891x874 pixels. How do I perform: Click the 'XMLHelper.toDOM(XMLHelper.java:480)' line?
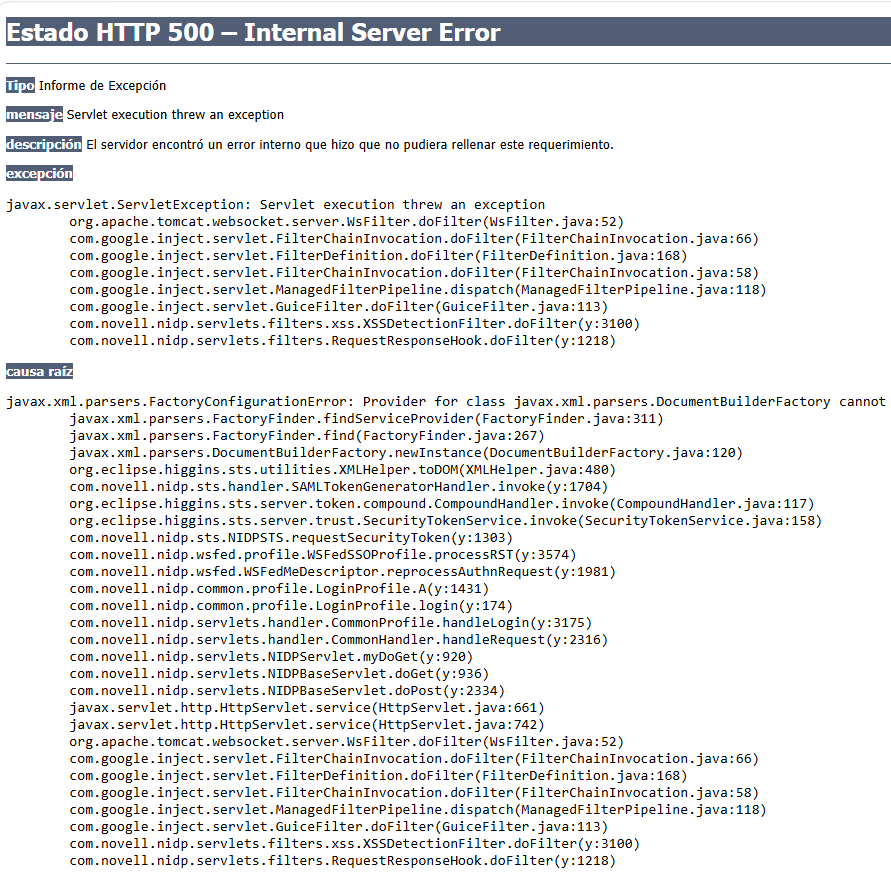(343, 470)
